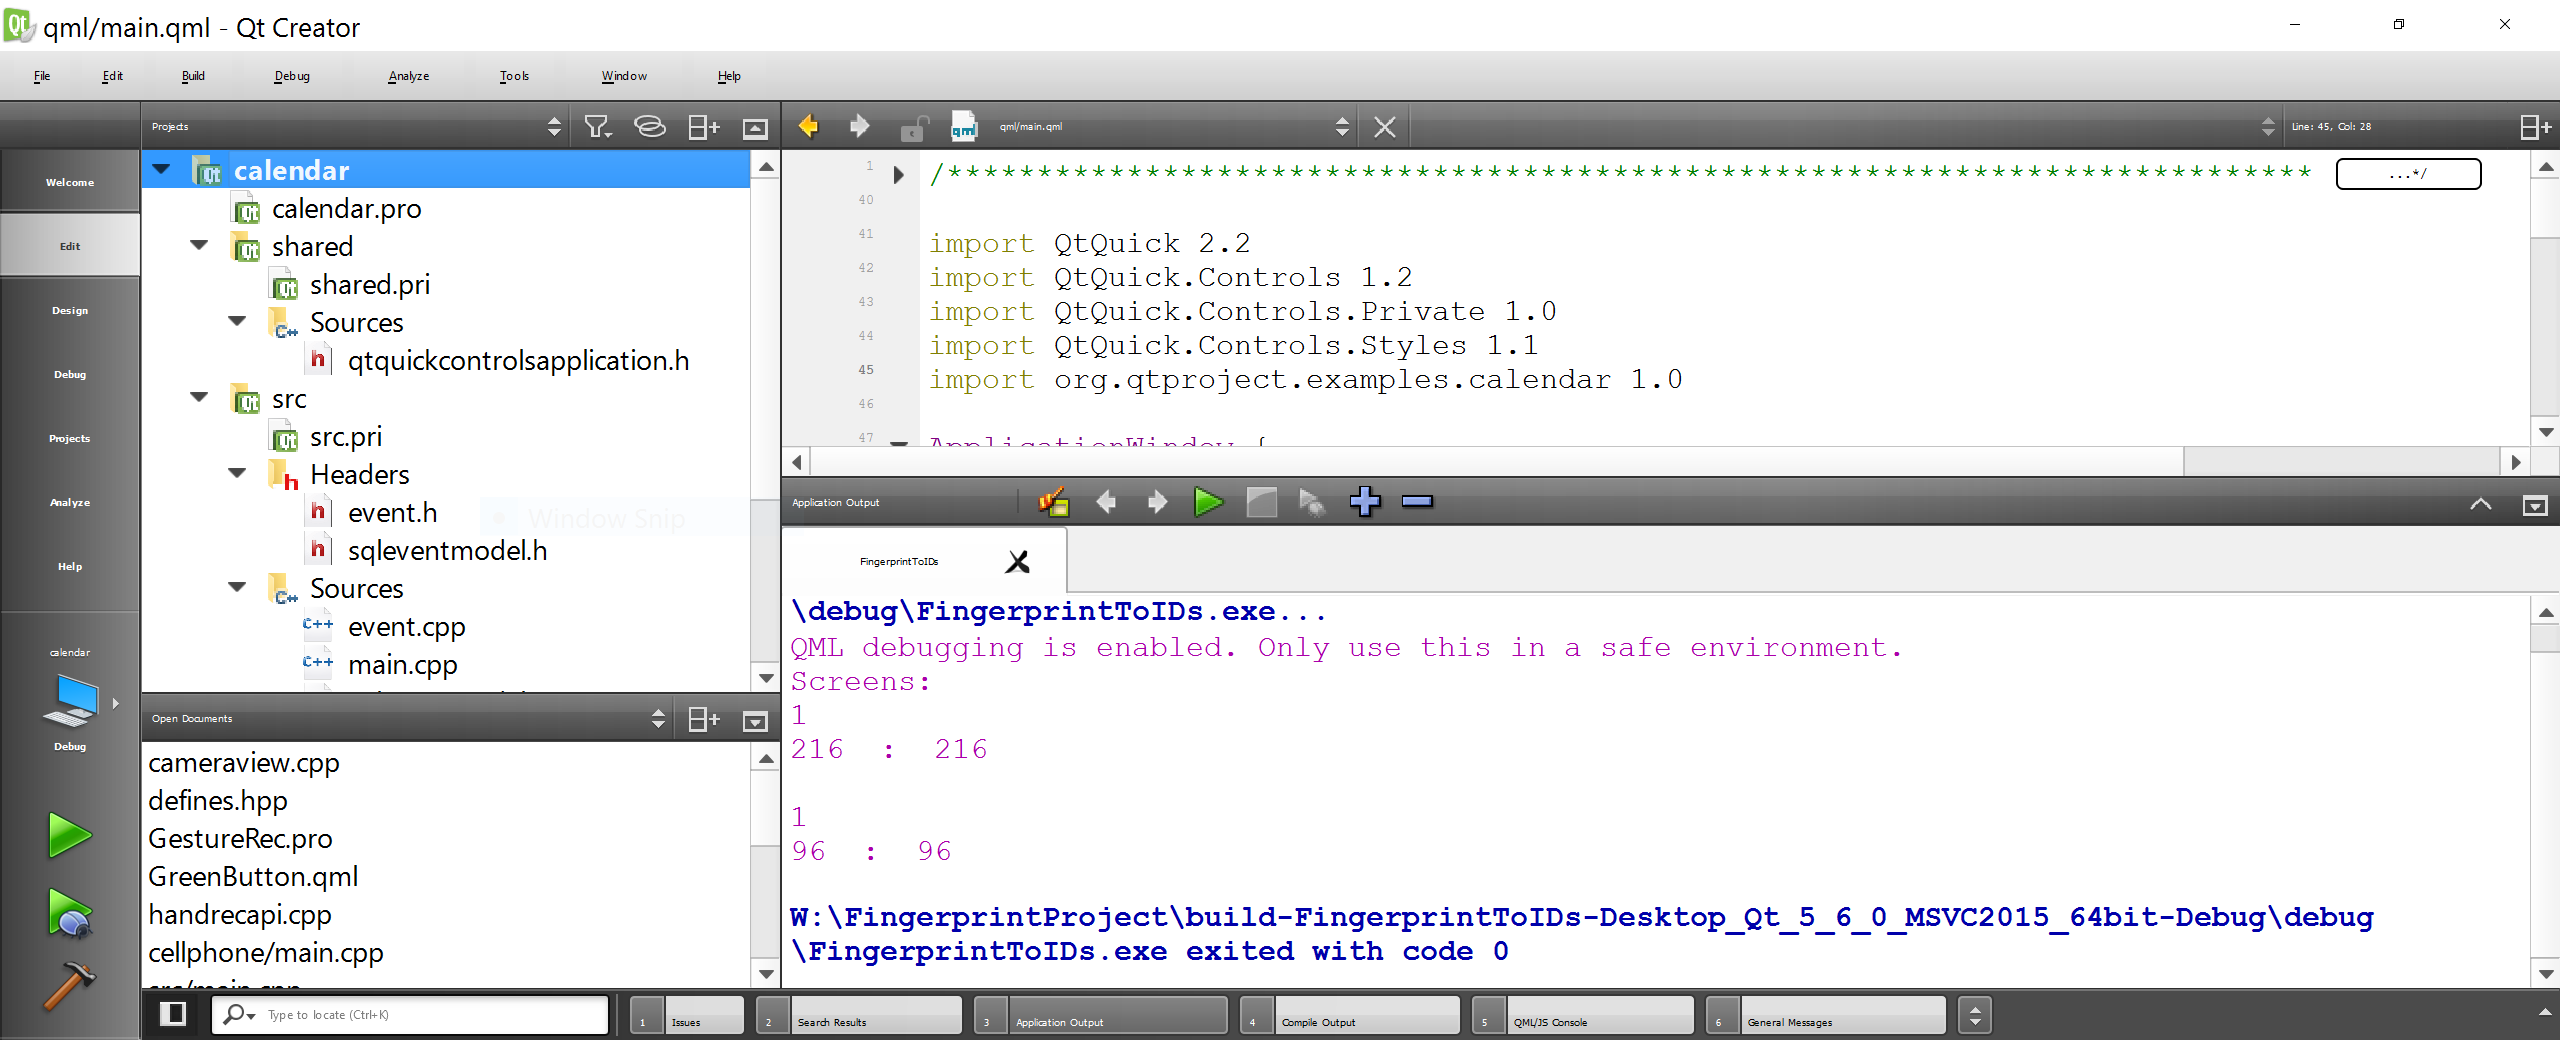Image resolution: width=2560 pixels, height=1040 pixels.
Task: Collapse the Headers folder under src
Action: pyautogui.click(x=237, y=474)
